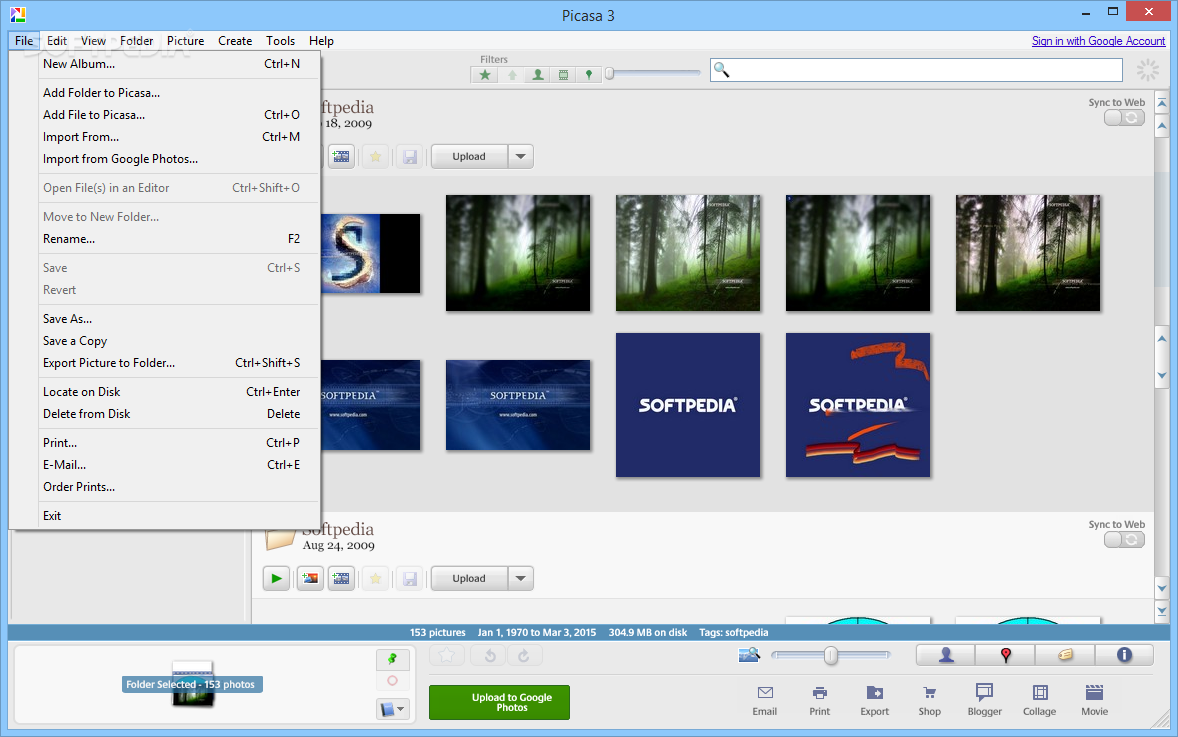Image resolution: width=1178 pixels, height=737 pixels.
Task: Click the Movie maker icon
Action: click(x=1094, y=699)
